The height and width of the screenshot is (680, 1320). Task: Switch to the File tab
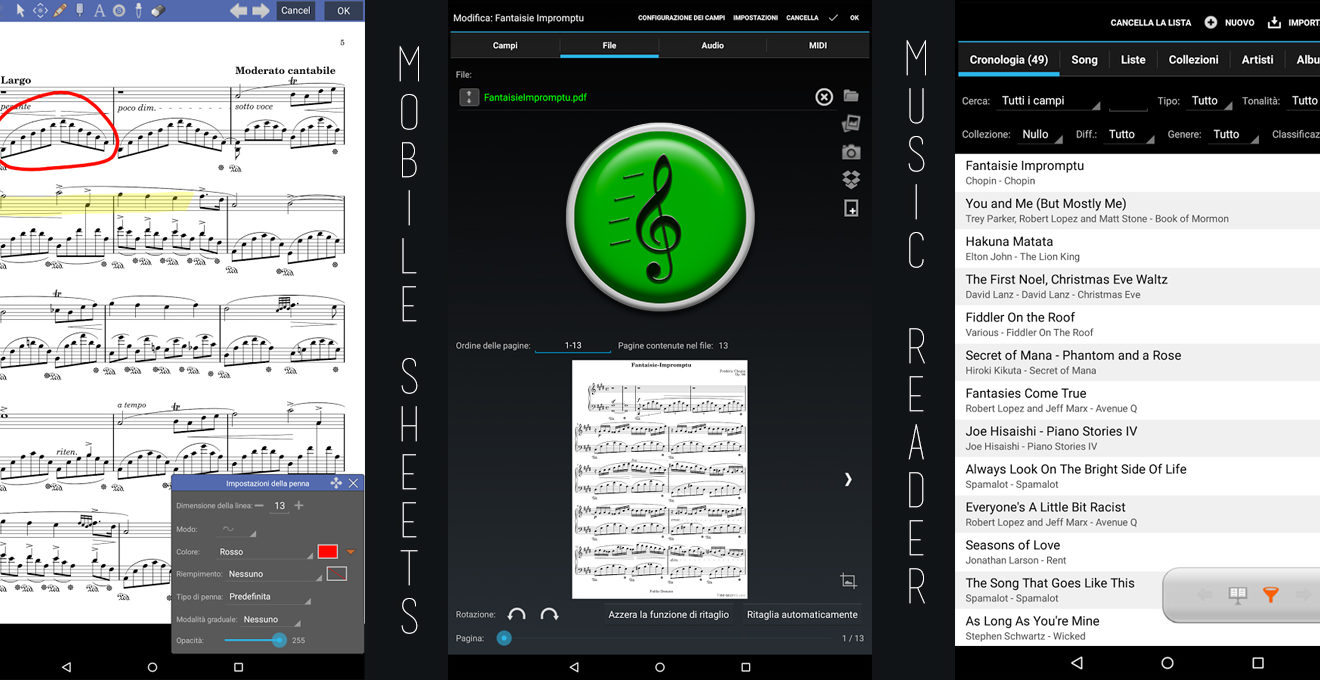pyautogui.click(x=609, y=45)
